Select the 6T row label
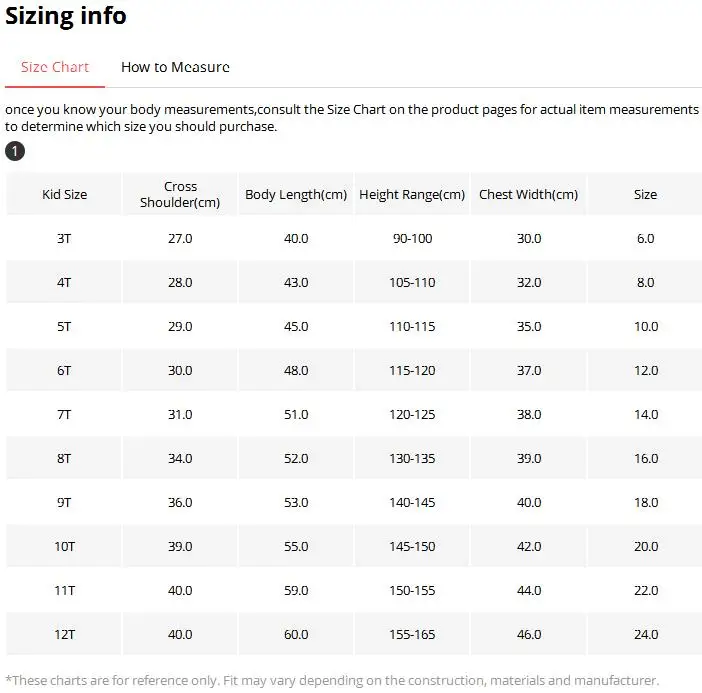The image size is (702, 693). (64, 370)
